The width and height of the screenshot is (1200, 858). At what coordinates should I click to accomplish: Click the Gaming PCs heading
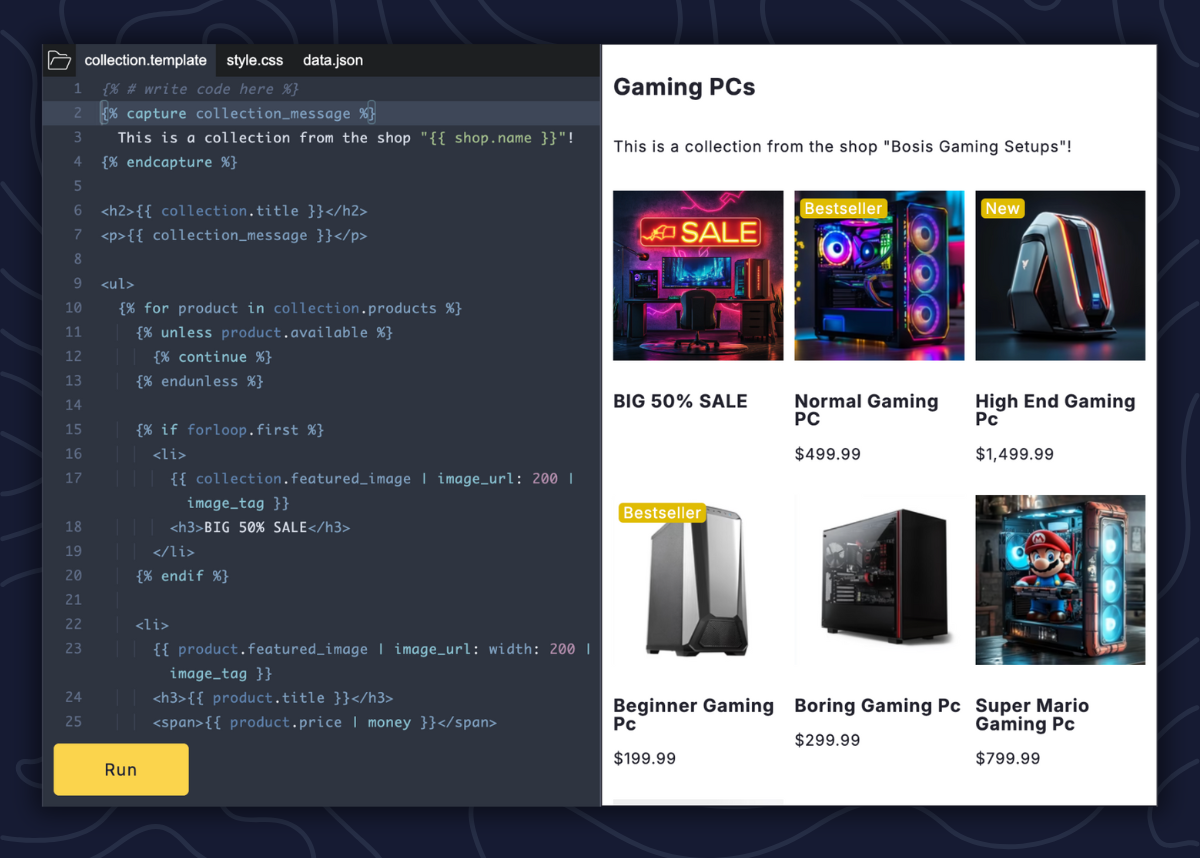684,87
